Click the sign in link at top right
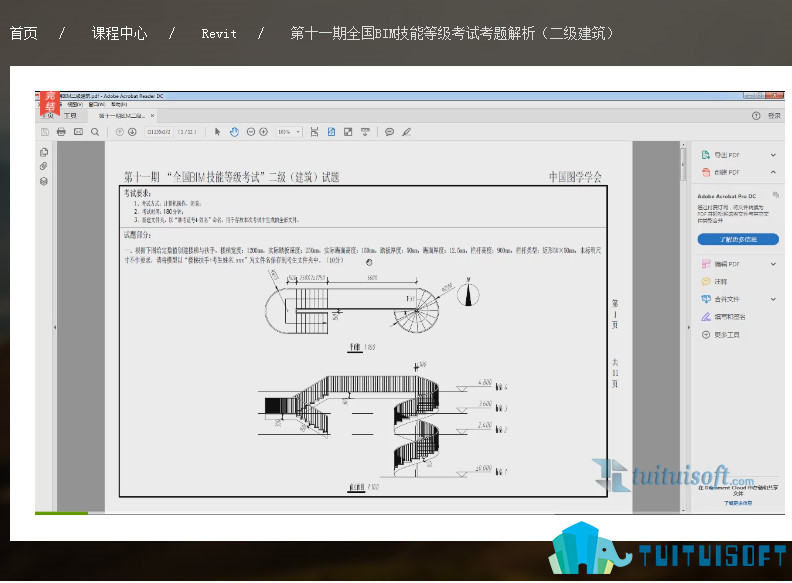 pos(774,116)
